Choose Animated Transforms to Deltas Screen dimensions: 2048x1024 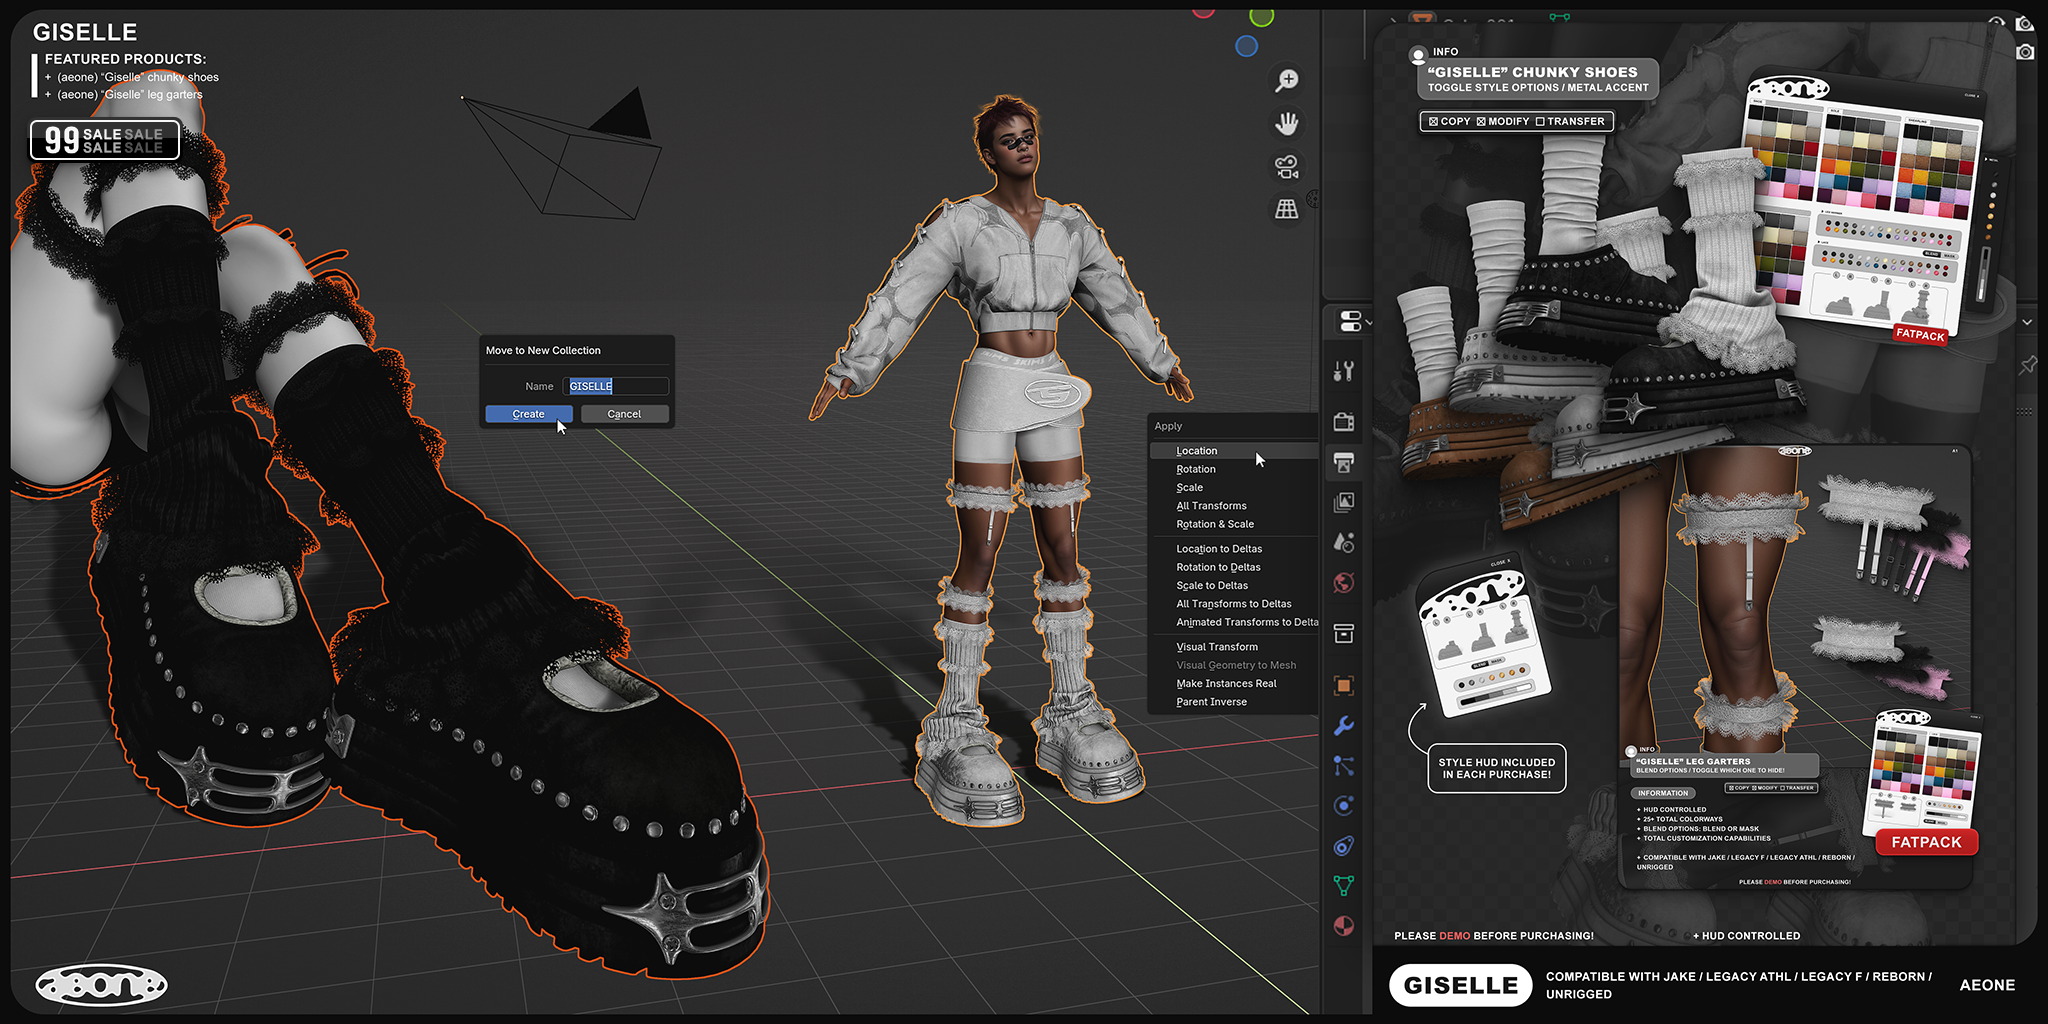[x=1233, y=622]
